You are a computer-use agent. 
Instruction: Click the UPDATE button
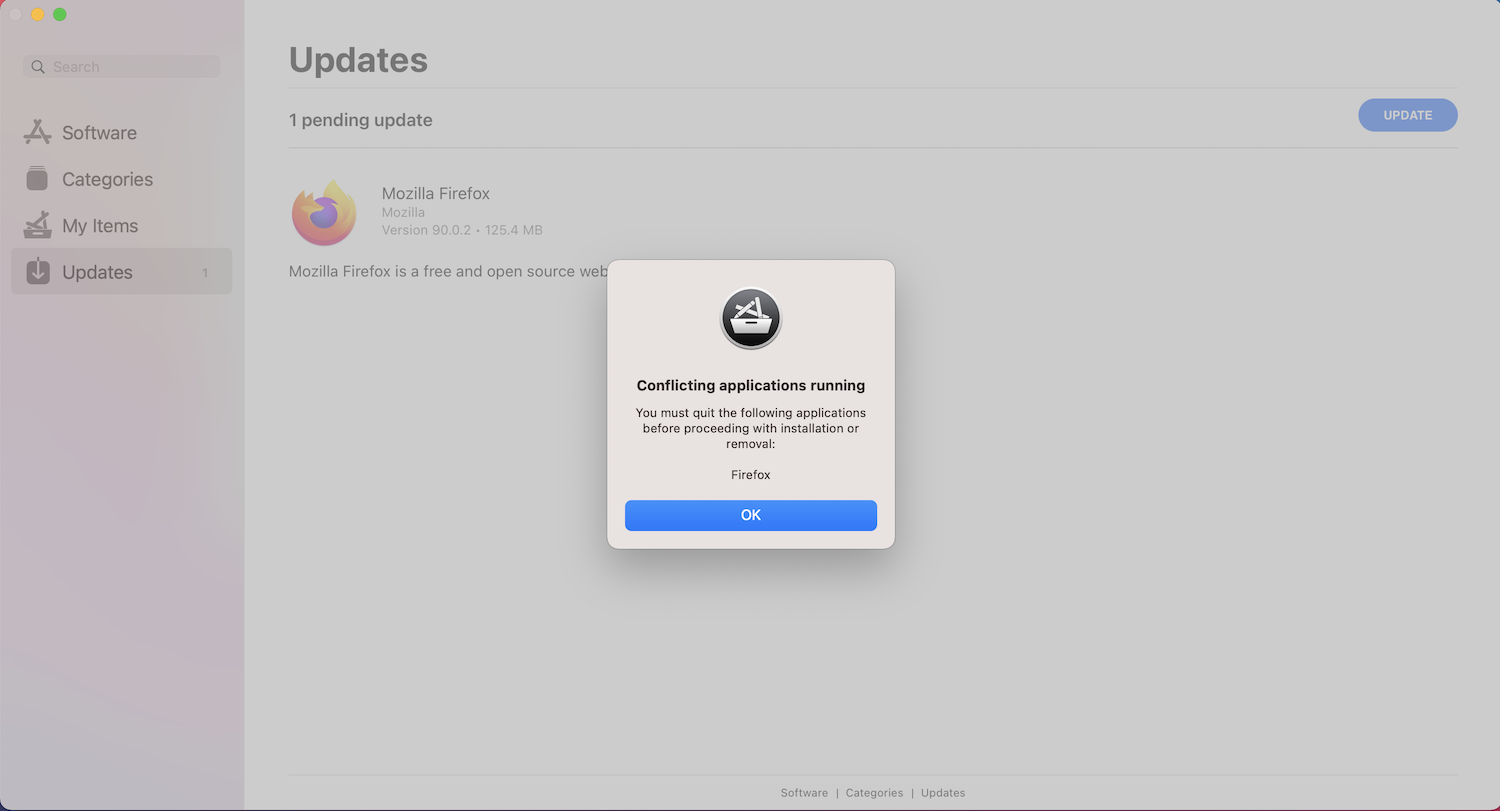(x=1408, y=115)
